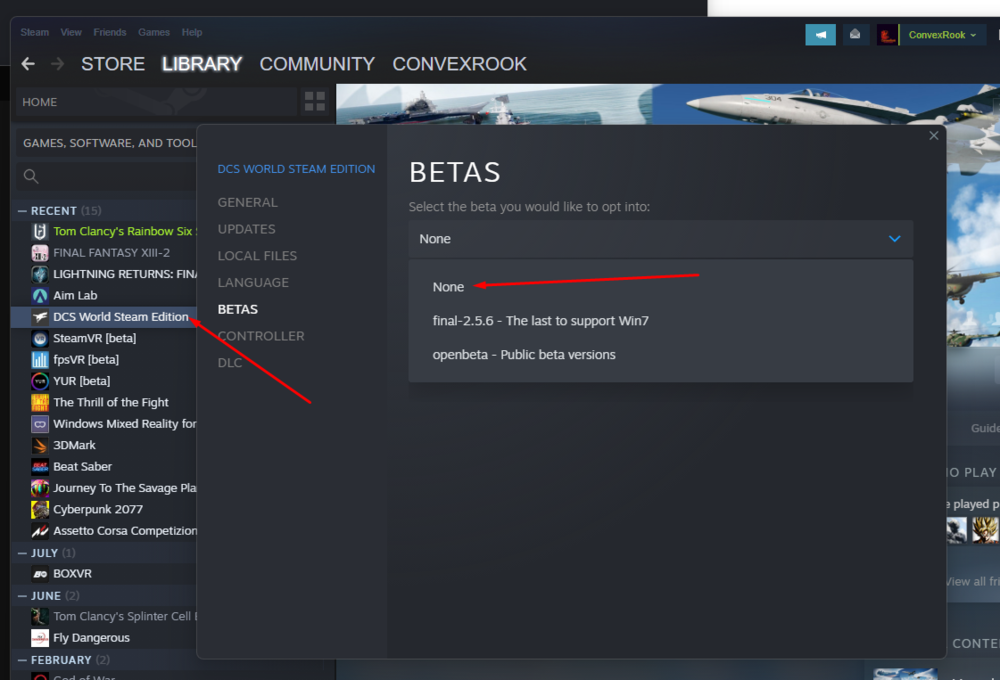The image size is (1000, 680).
Task: Open the CONVEXROOK profile section
Action: point(459,64)
